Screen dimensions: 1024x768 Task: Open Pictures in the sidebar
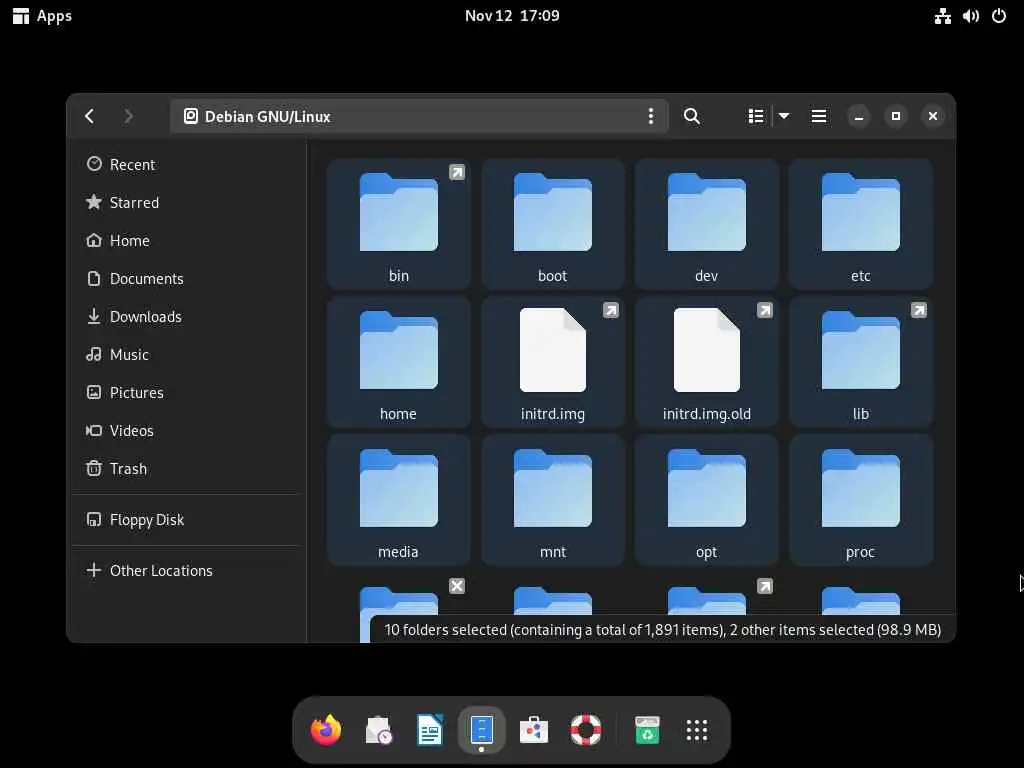[x=187, y=392]
